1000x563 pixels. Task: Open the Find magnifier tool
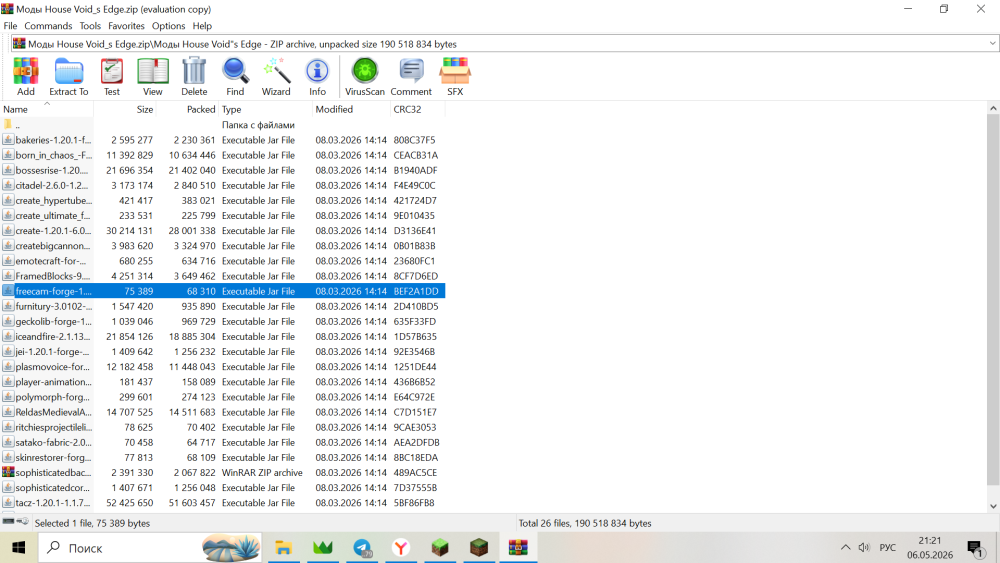coord(235,77)
